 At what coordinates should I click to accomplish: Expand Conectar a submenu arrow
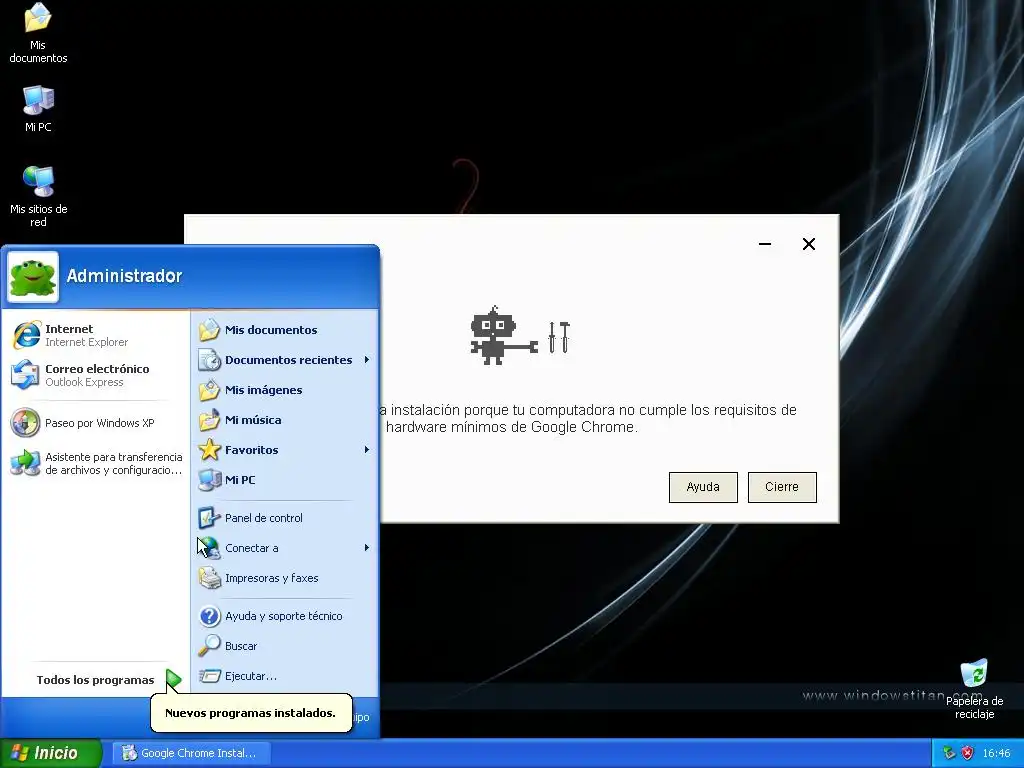click(x=367, y=548)
